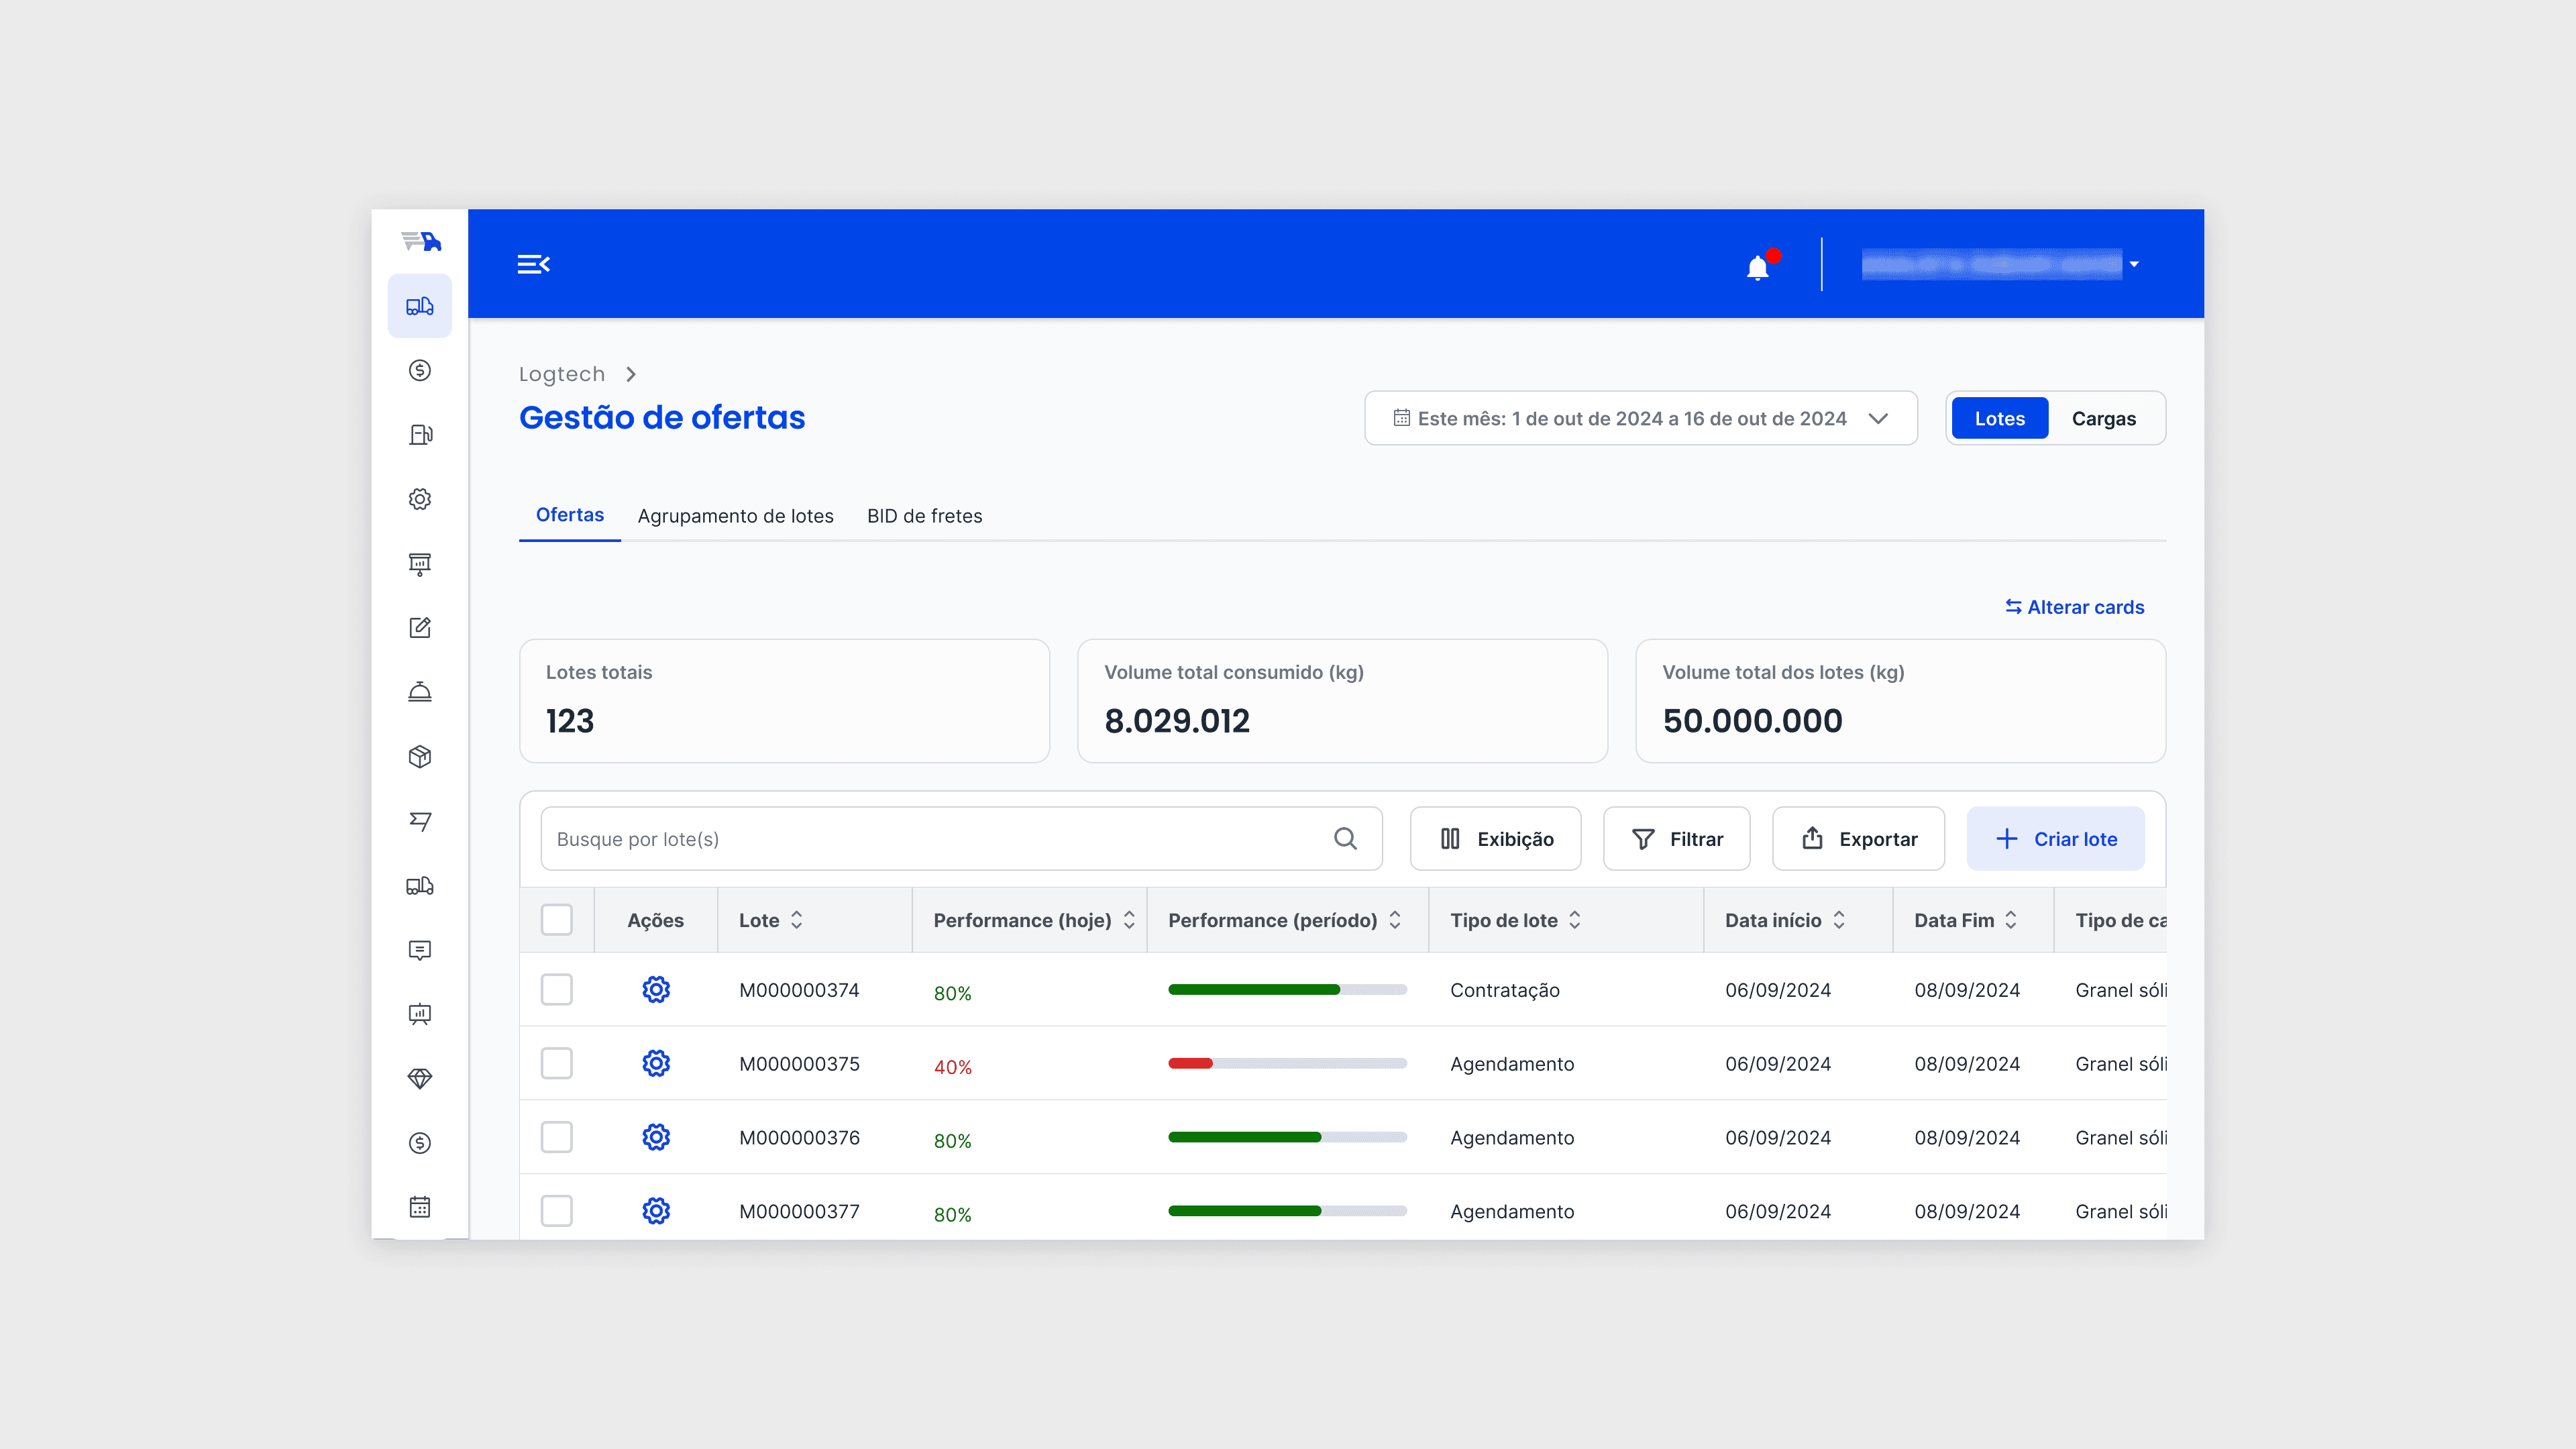The image size is (2576, 1449).
Task: Toggle the select-all checkbox in the table header
Action: [557, 920]
